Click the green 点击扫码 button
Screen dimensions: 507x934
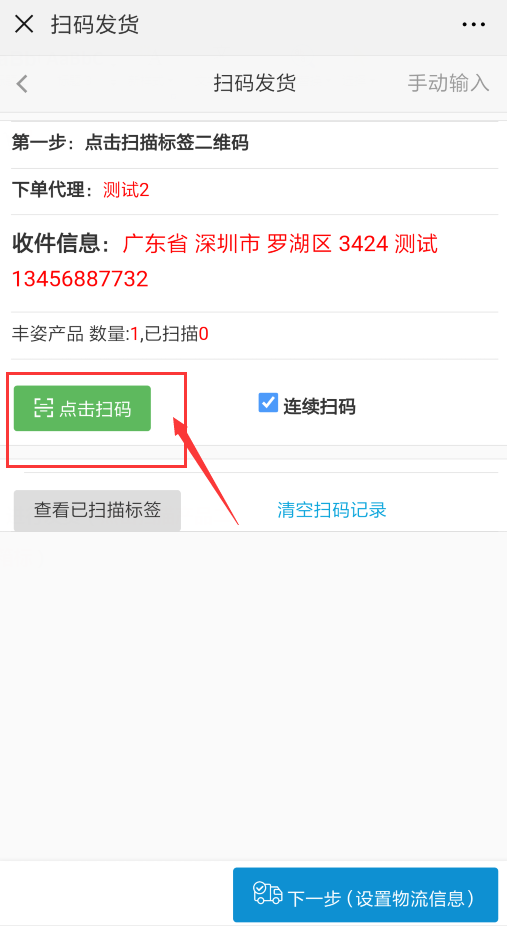[82, 409]
